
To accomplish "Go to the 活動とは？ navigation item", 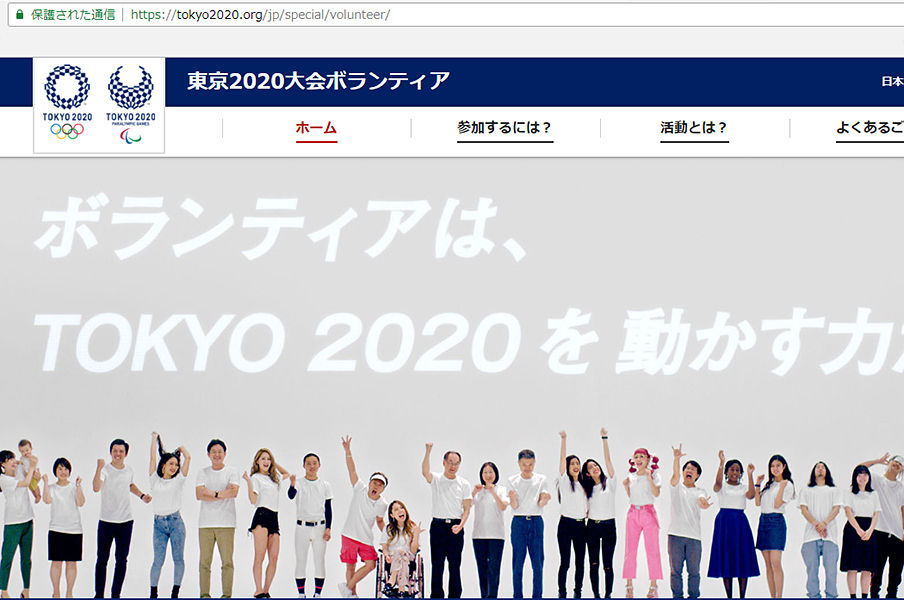I will click(694, 127).
